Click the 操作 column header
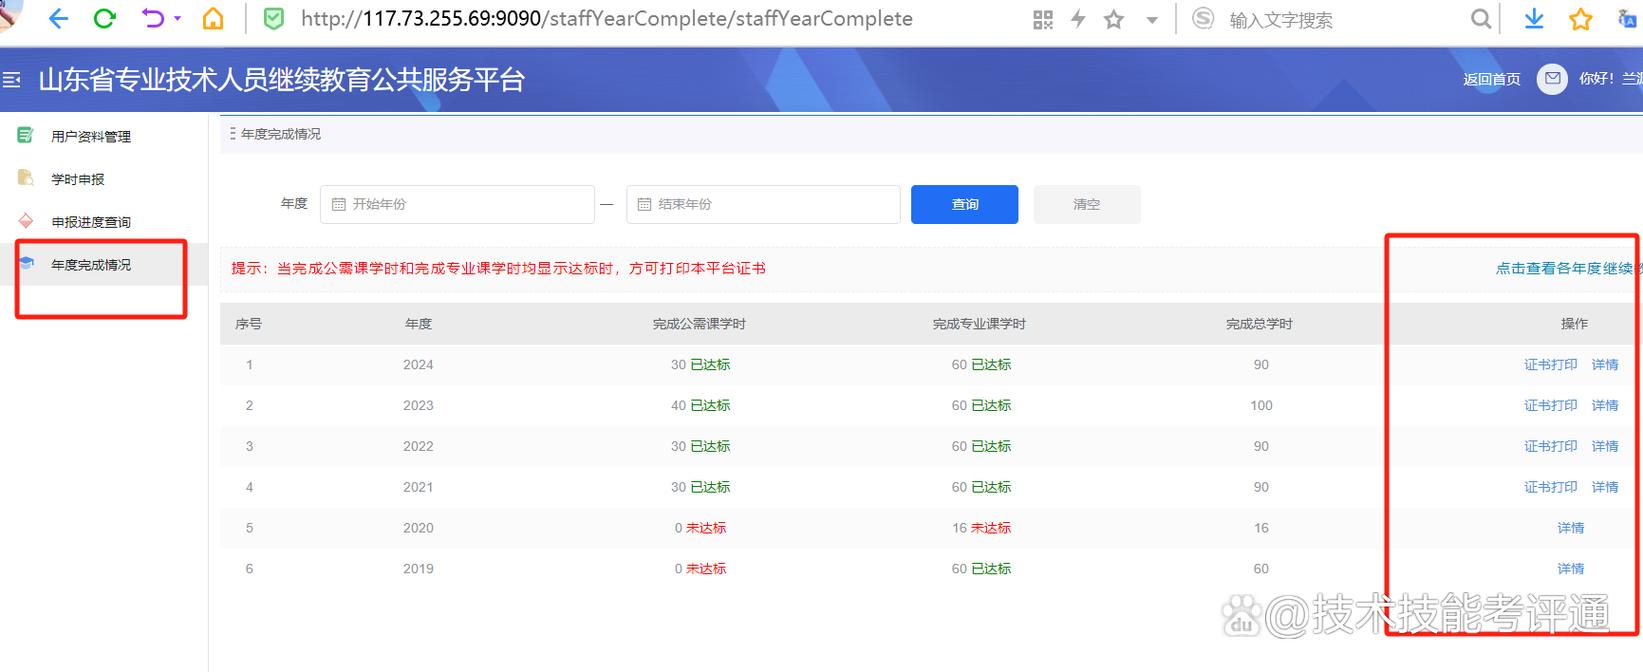1643x672 pixels. (x=1574, y=324)
